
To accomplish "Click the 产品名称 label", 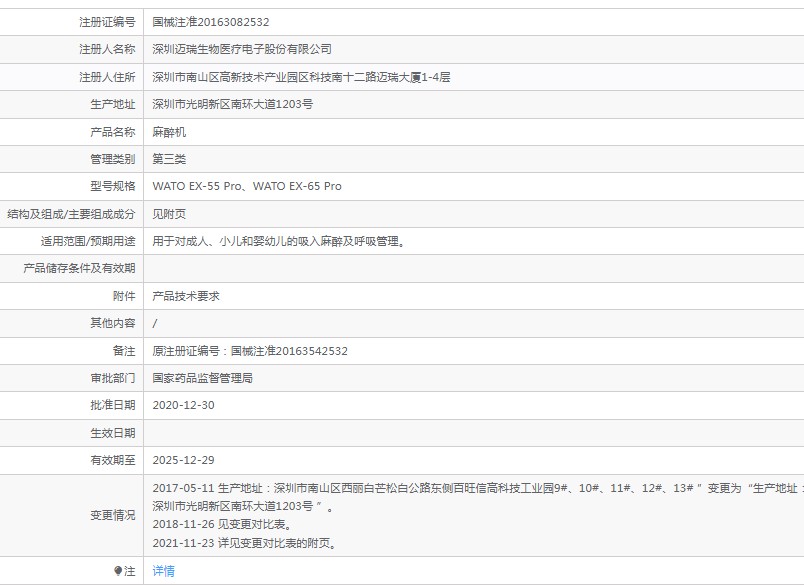I will tap(113, 132).
